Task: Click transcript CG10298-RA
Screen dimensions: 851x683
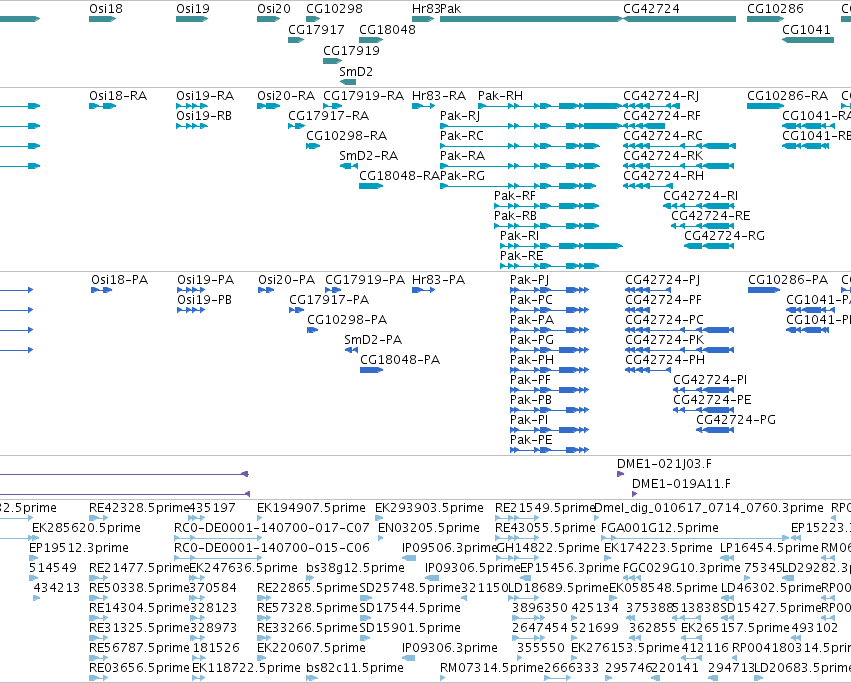Action: coord(347,136)
